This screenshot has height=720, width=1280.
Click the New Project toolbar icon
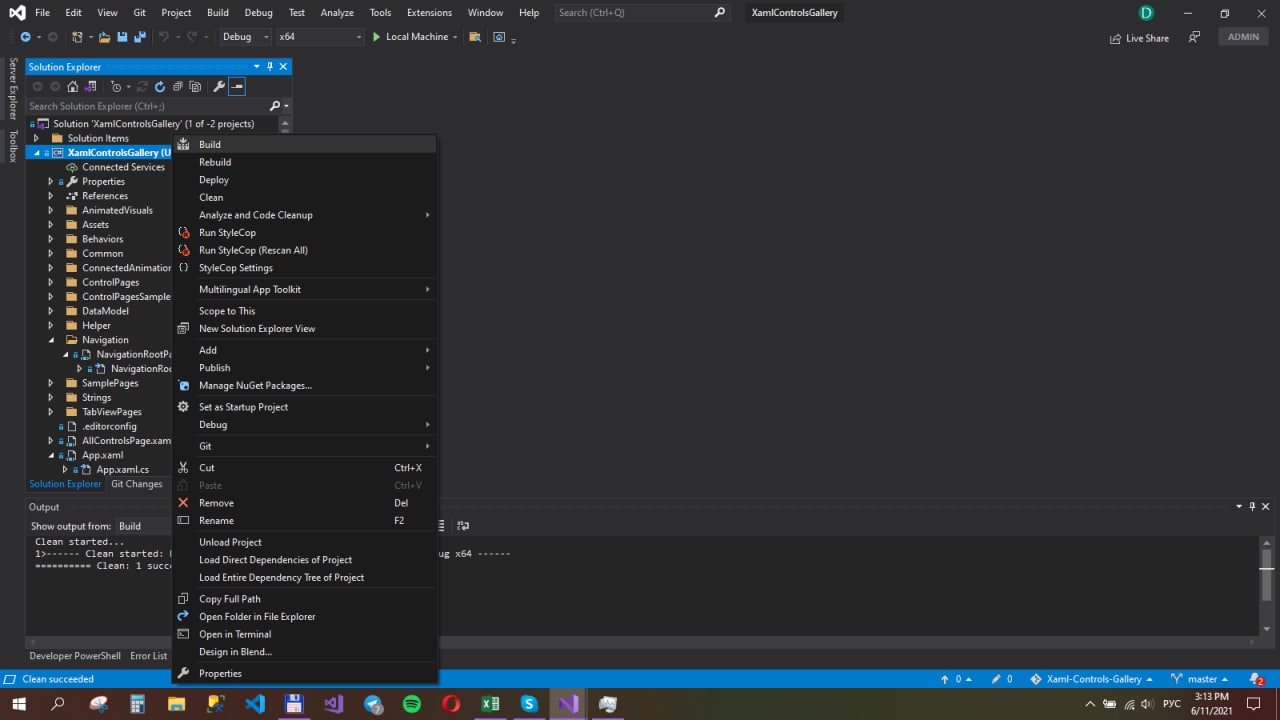pos(77,37)
